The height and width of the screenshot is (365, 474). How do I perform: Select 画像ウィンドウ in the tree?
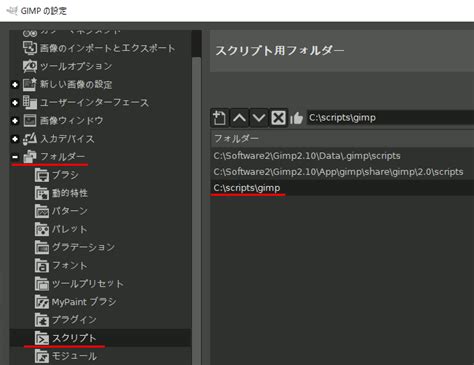click(x=72, y=120)
